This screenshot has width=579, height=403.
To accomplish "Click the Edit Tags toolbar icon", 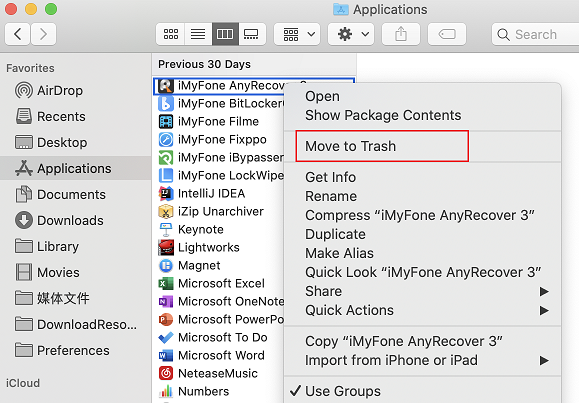I will click(447, 34).
